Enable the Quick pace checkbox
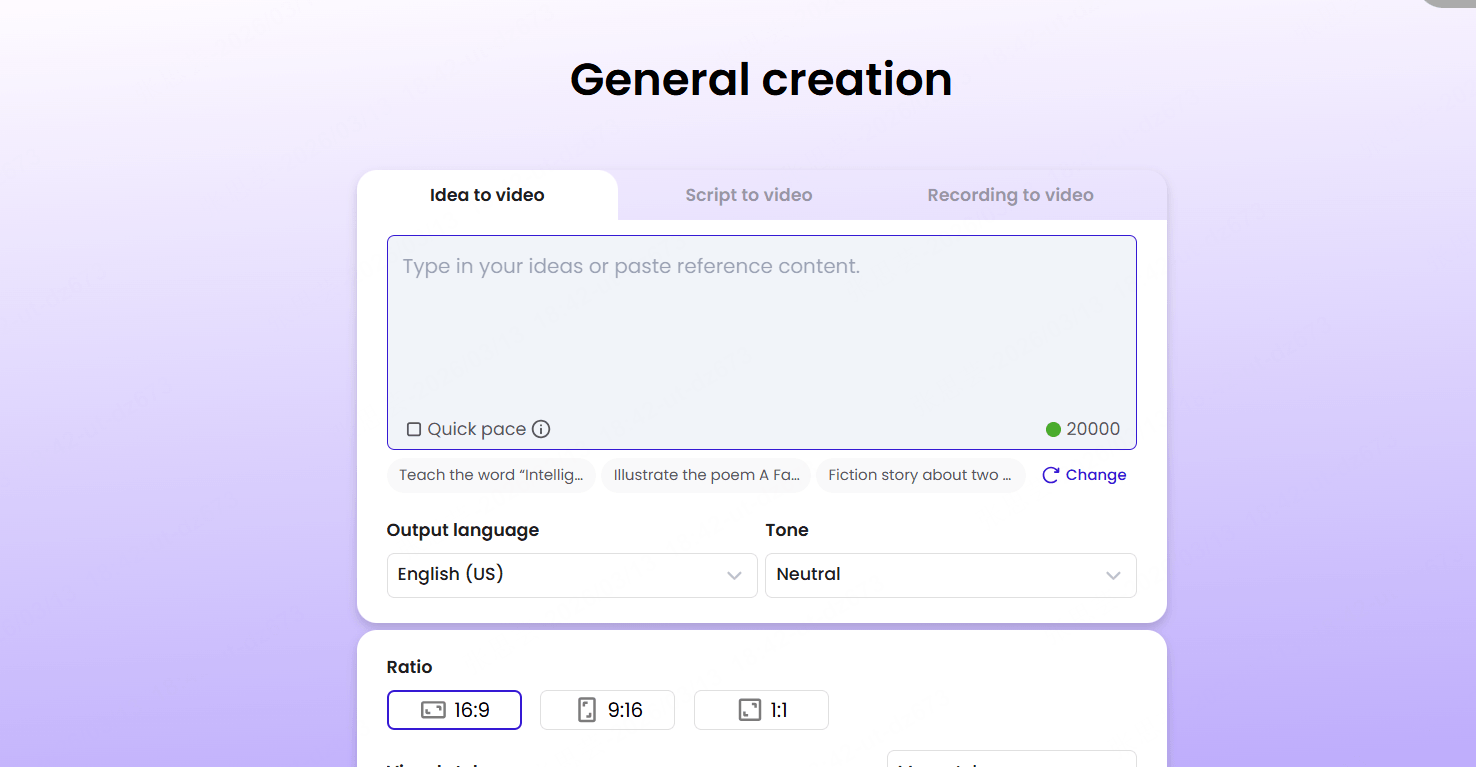Screen dimensions: 1476x767 (x=413, y=428)
